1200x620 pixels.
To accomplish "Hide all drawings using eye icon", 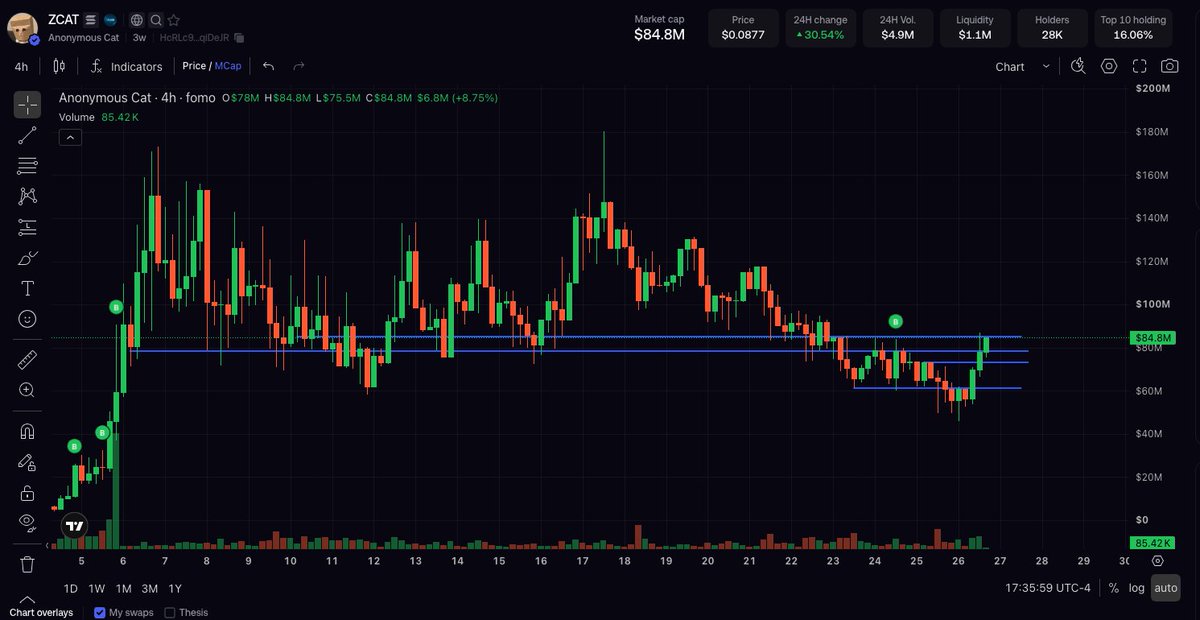I will pyautogui.click(x=28, y=522).
